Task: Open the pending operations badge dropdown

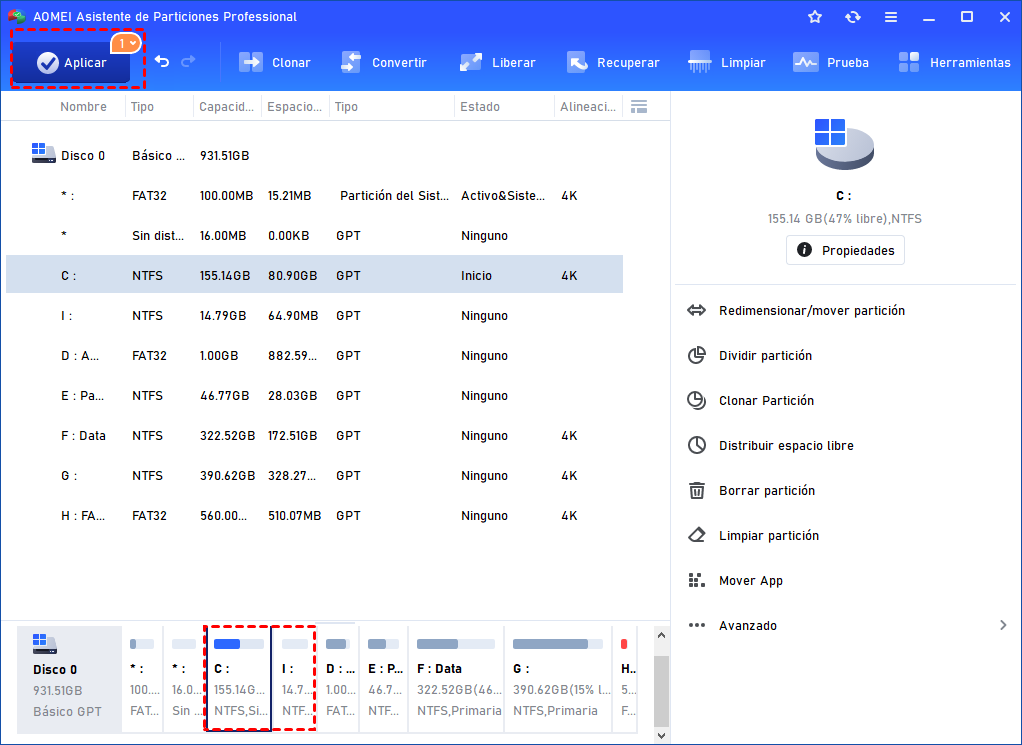Action: coord(126,44)
